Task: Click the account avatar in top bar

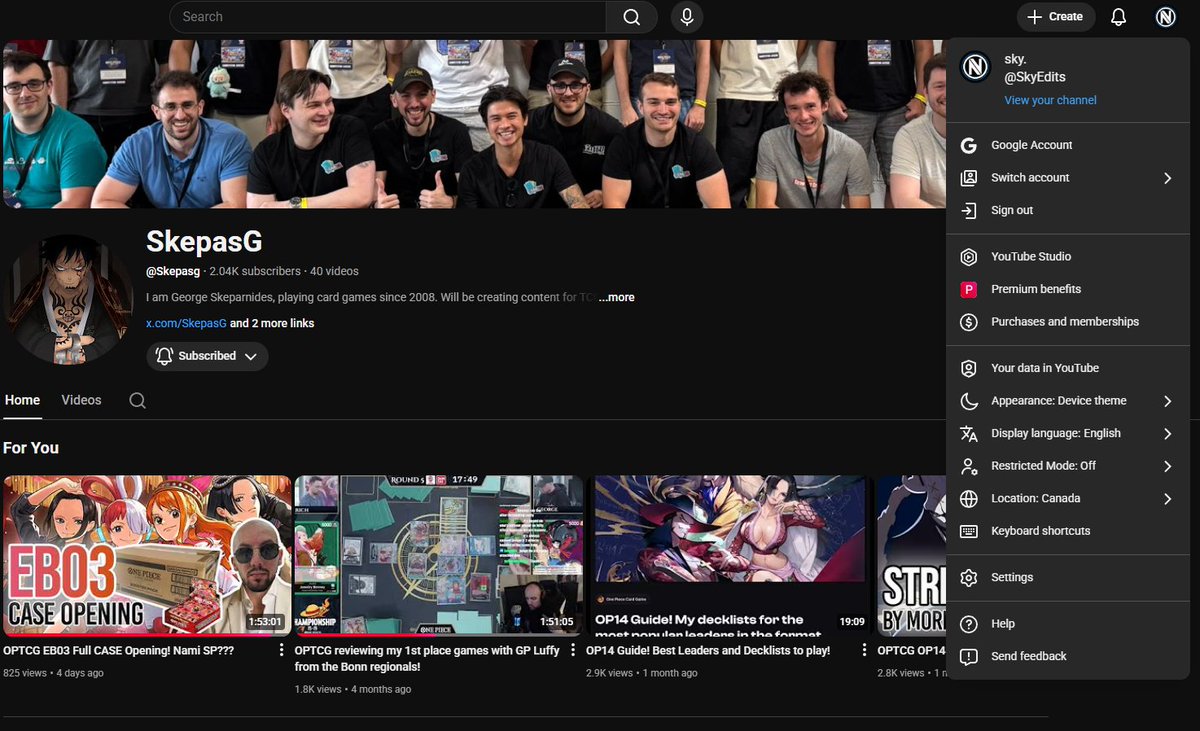Action: click(x=1165, y=17)
